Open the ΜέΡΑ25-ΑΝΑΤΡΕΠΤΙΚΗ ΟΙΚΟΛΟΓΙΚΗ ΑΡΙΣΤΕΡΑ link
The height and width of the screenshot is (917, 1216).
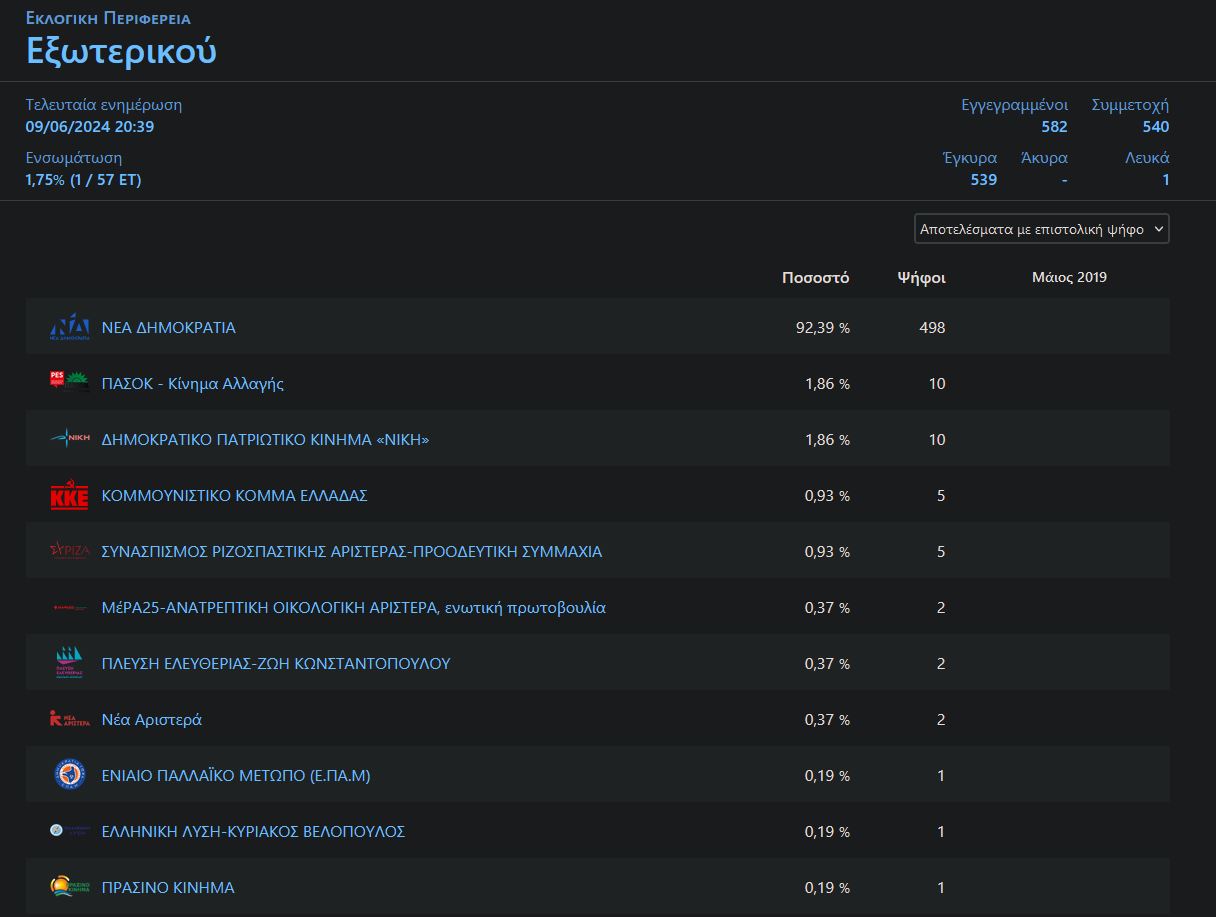pyautogui.click(x=354, y=608)
